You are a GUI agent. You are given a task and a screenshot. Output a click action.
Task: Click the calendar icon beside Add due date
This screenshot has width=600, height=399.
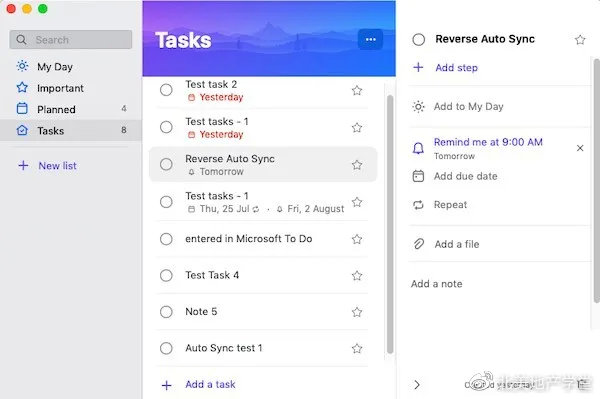[x=418, y=176]
